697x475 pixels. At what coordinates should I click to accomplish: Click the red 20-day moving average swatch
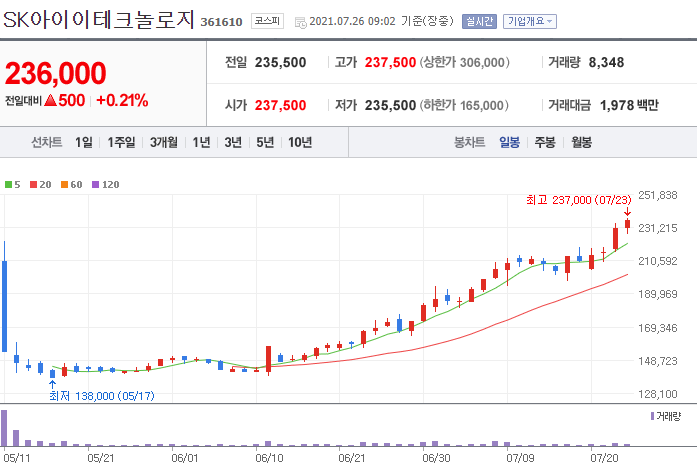33,184
